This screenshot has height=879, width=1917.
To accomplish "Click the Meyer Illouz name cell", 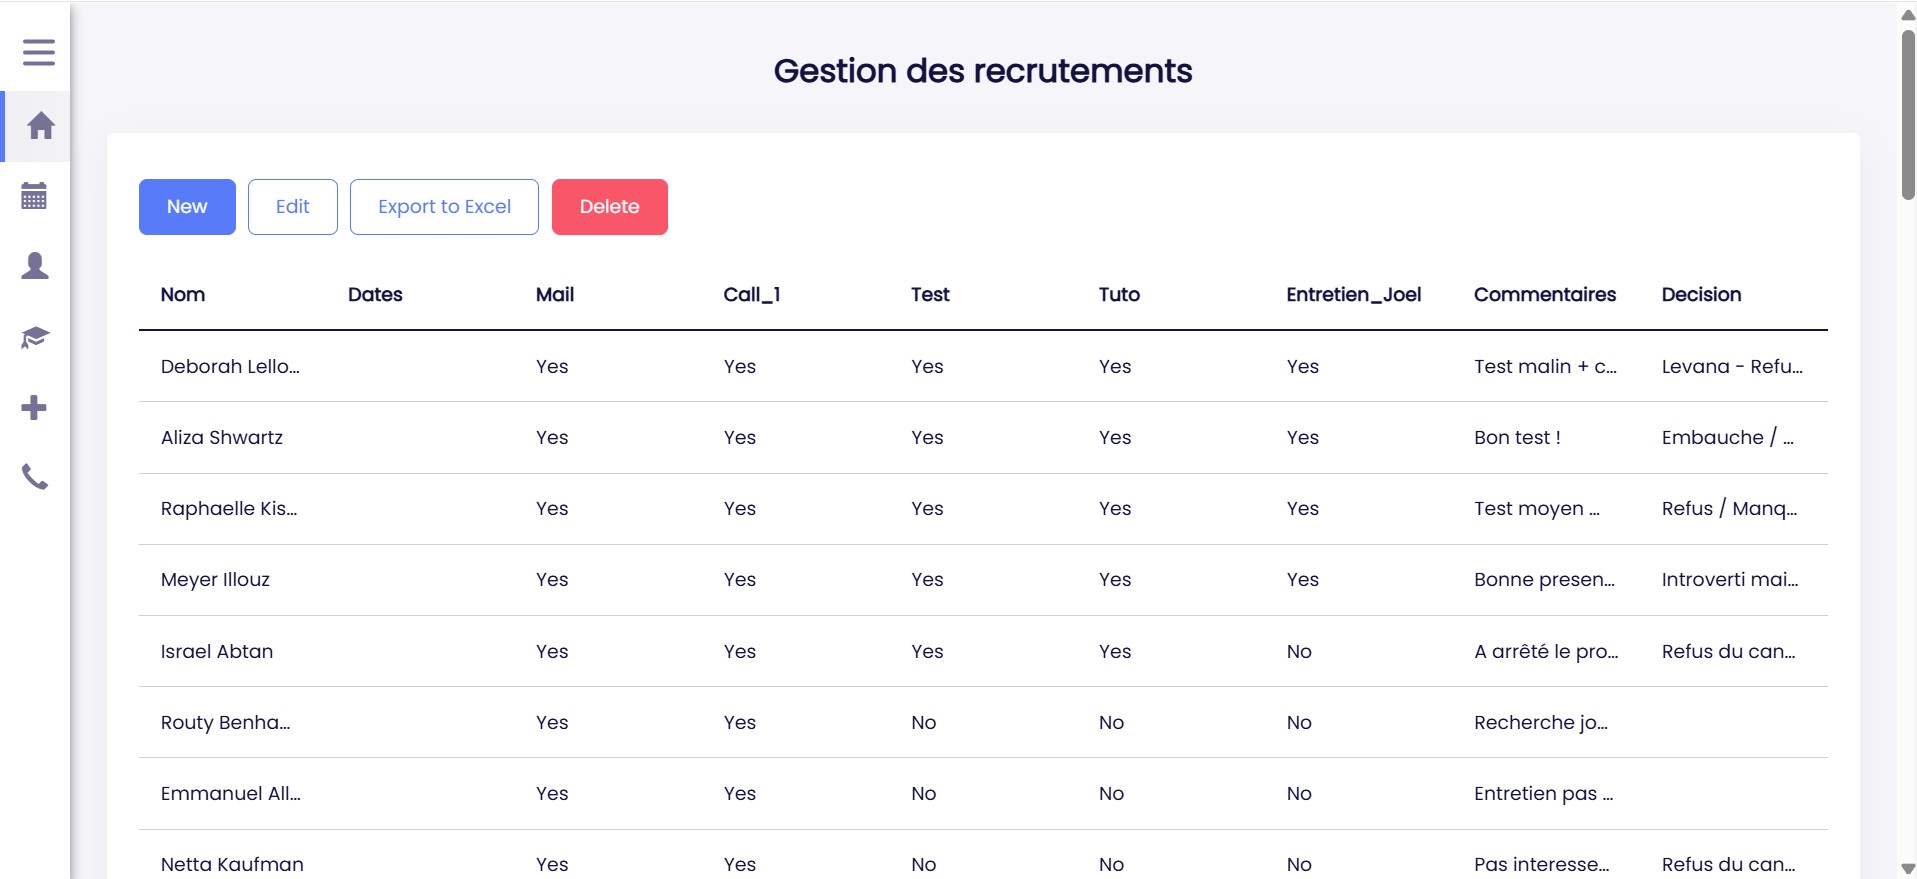I will pyautogui.click(x=215, y=580).
